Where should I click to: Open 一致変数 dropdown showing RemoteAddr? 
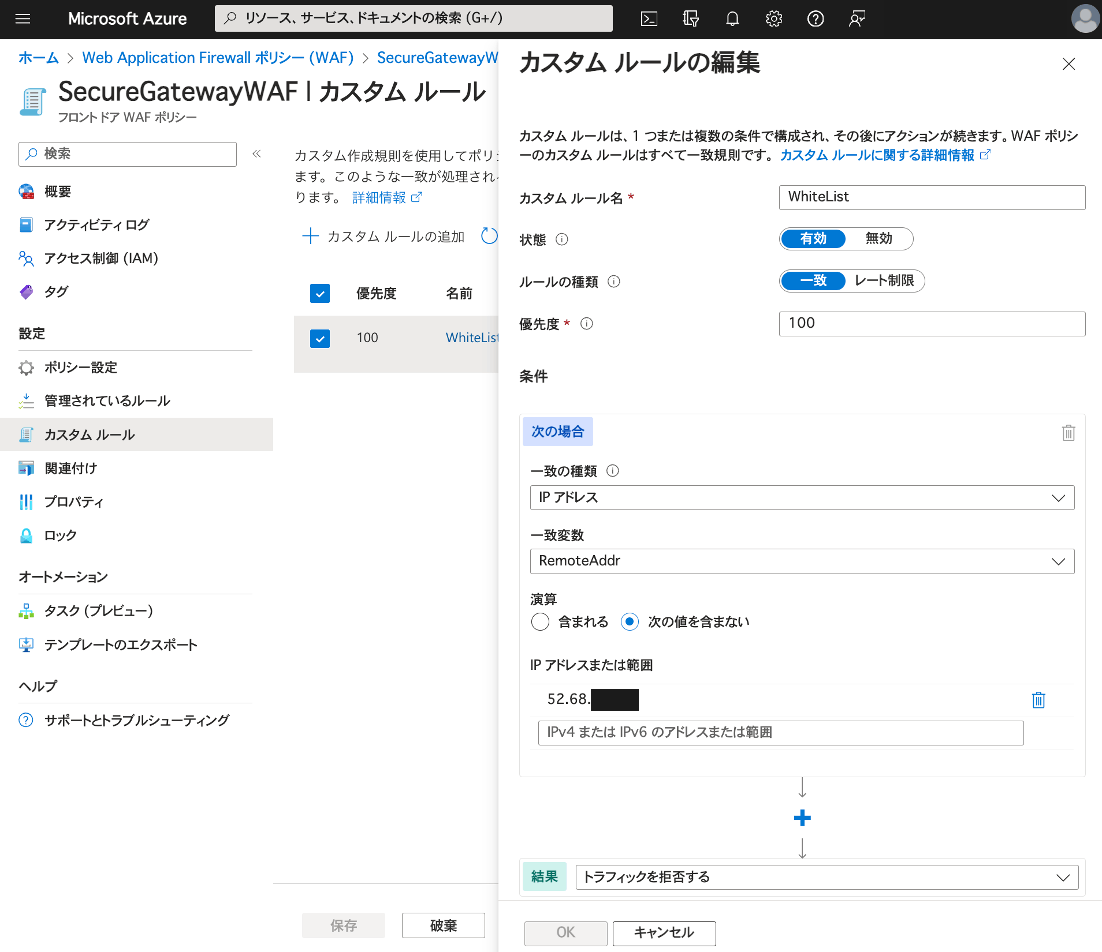(802, 561)
